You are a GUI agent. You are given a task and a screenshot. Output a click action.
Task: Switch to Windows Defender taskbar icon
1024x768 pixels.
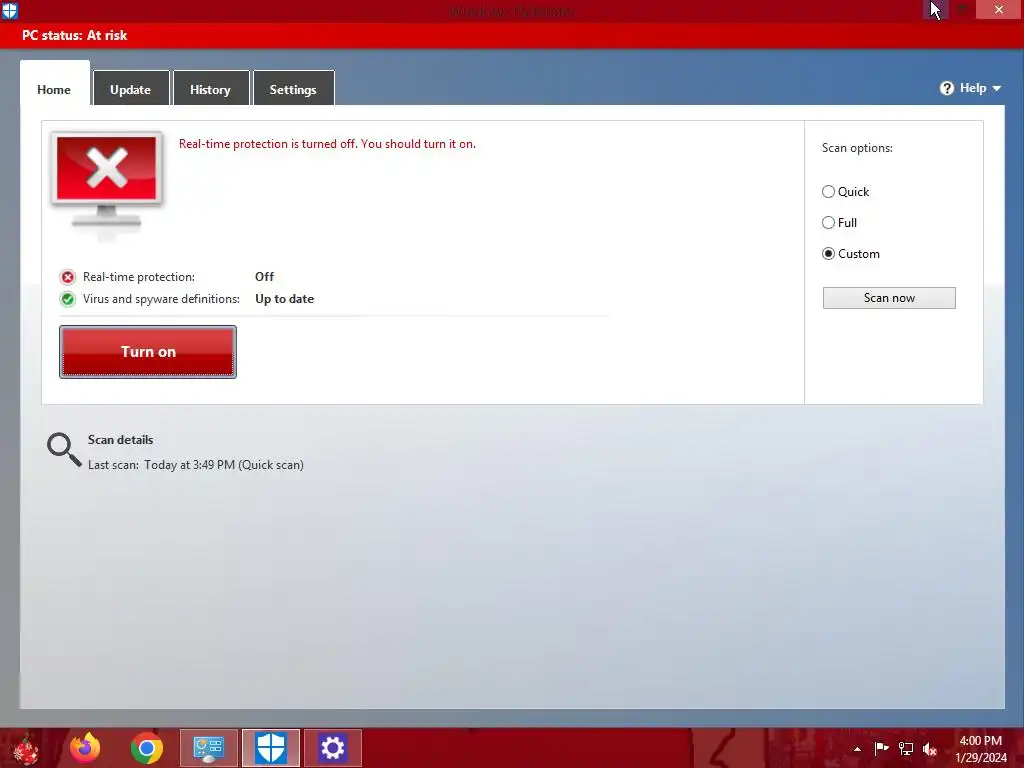(x=270, y=748)
